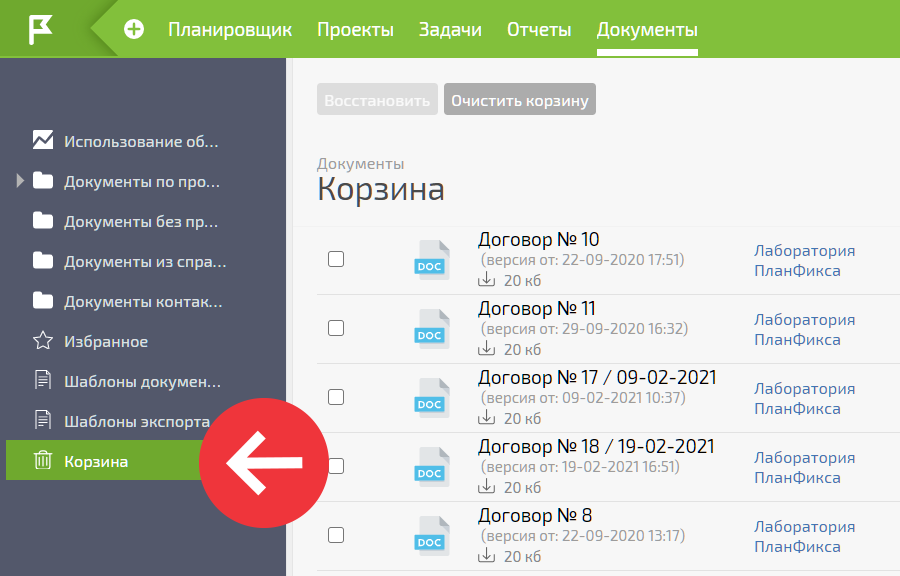This screenshot has height=576, width=900.
Task: Go to the Проекты section
Action: pos(355,29)
